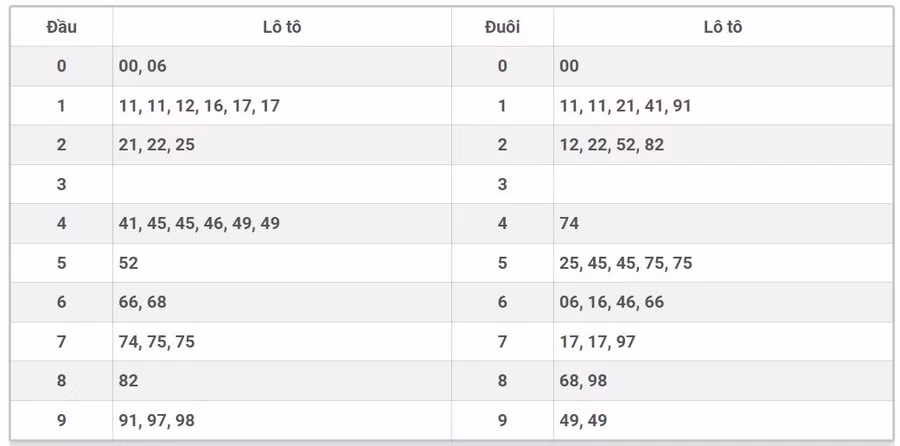Select the 25, 45, 45, 75, 75 cell
The image size is (900, 446).
[625, 263]
